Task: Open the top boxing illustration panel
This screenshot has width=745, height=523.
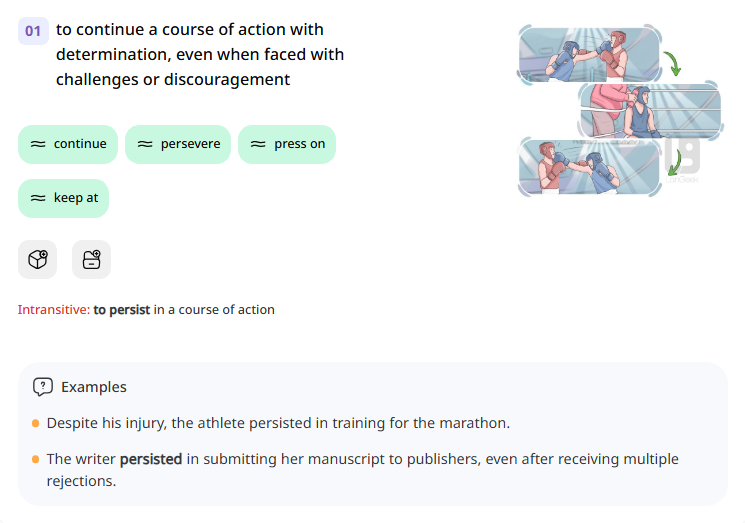Action: 588,54
